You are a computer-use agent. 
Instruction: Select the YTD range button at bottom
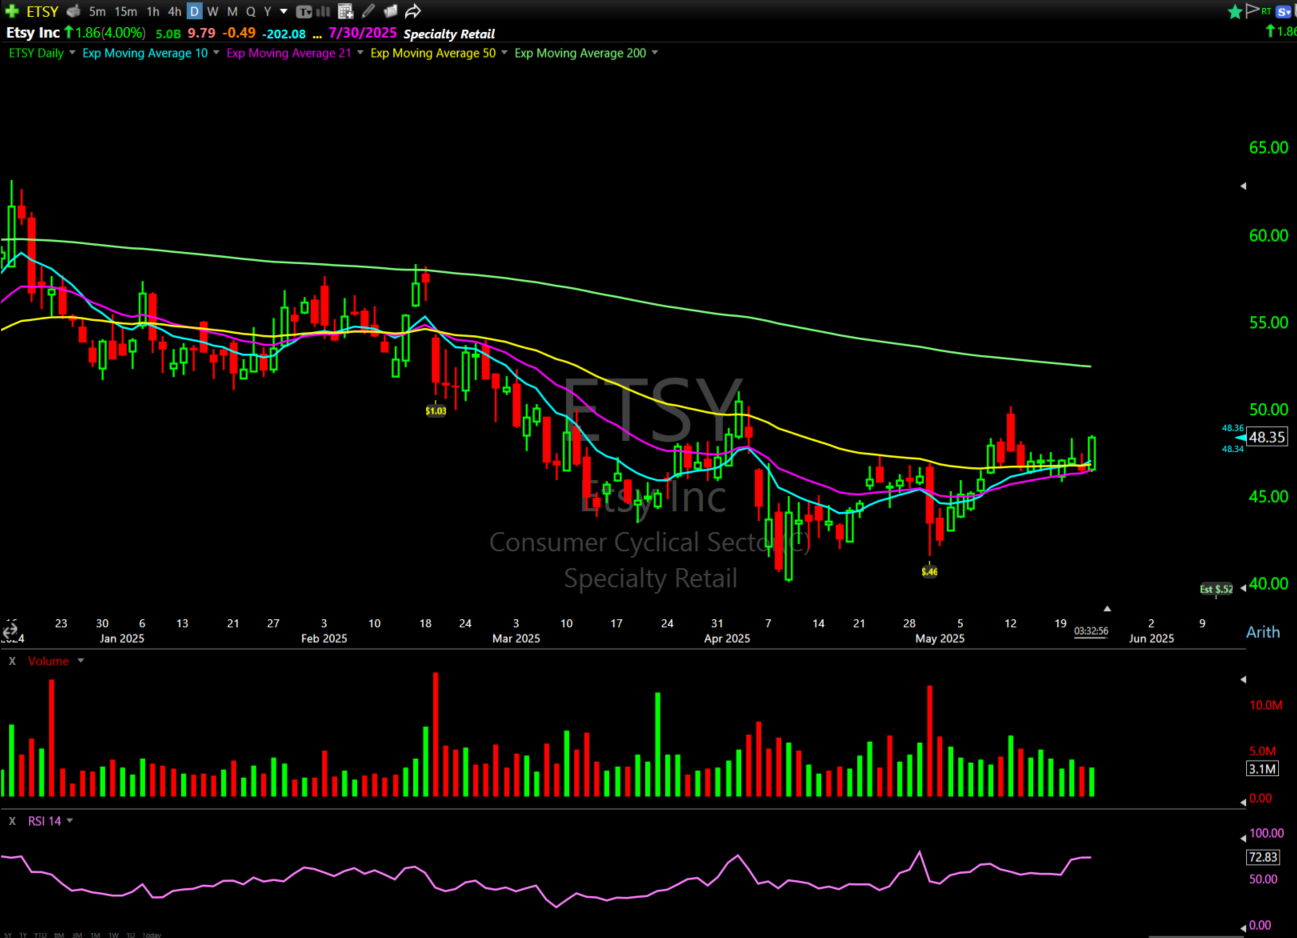tap(41, 935)
